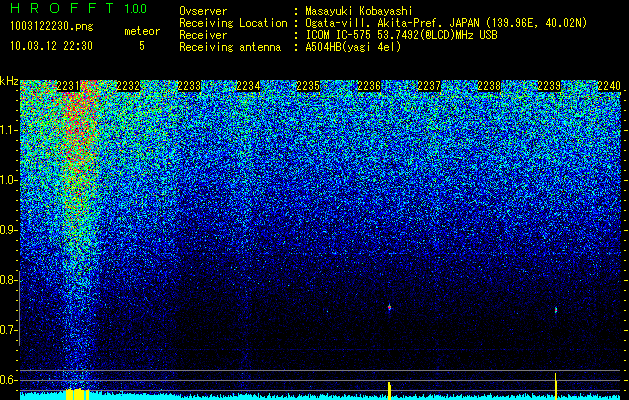Click the 0.9 kHz axis label
Screen dimensions: 629x400
(9, 230)
